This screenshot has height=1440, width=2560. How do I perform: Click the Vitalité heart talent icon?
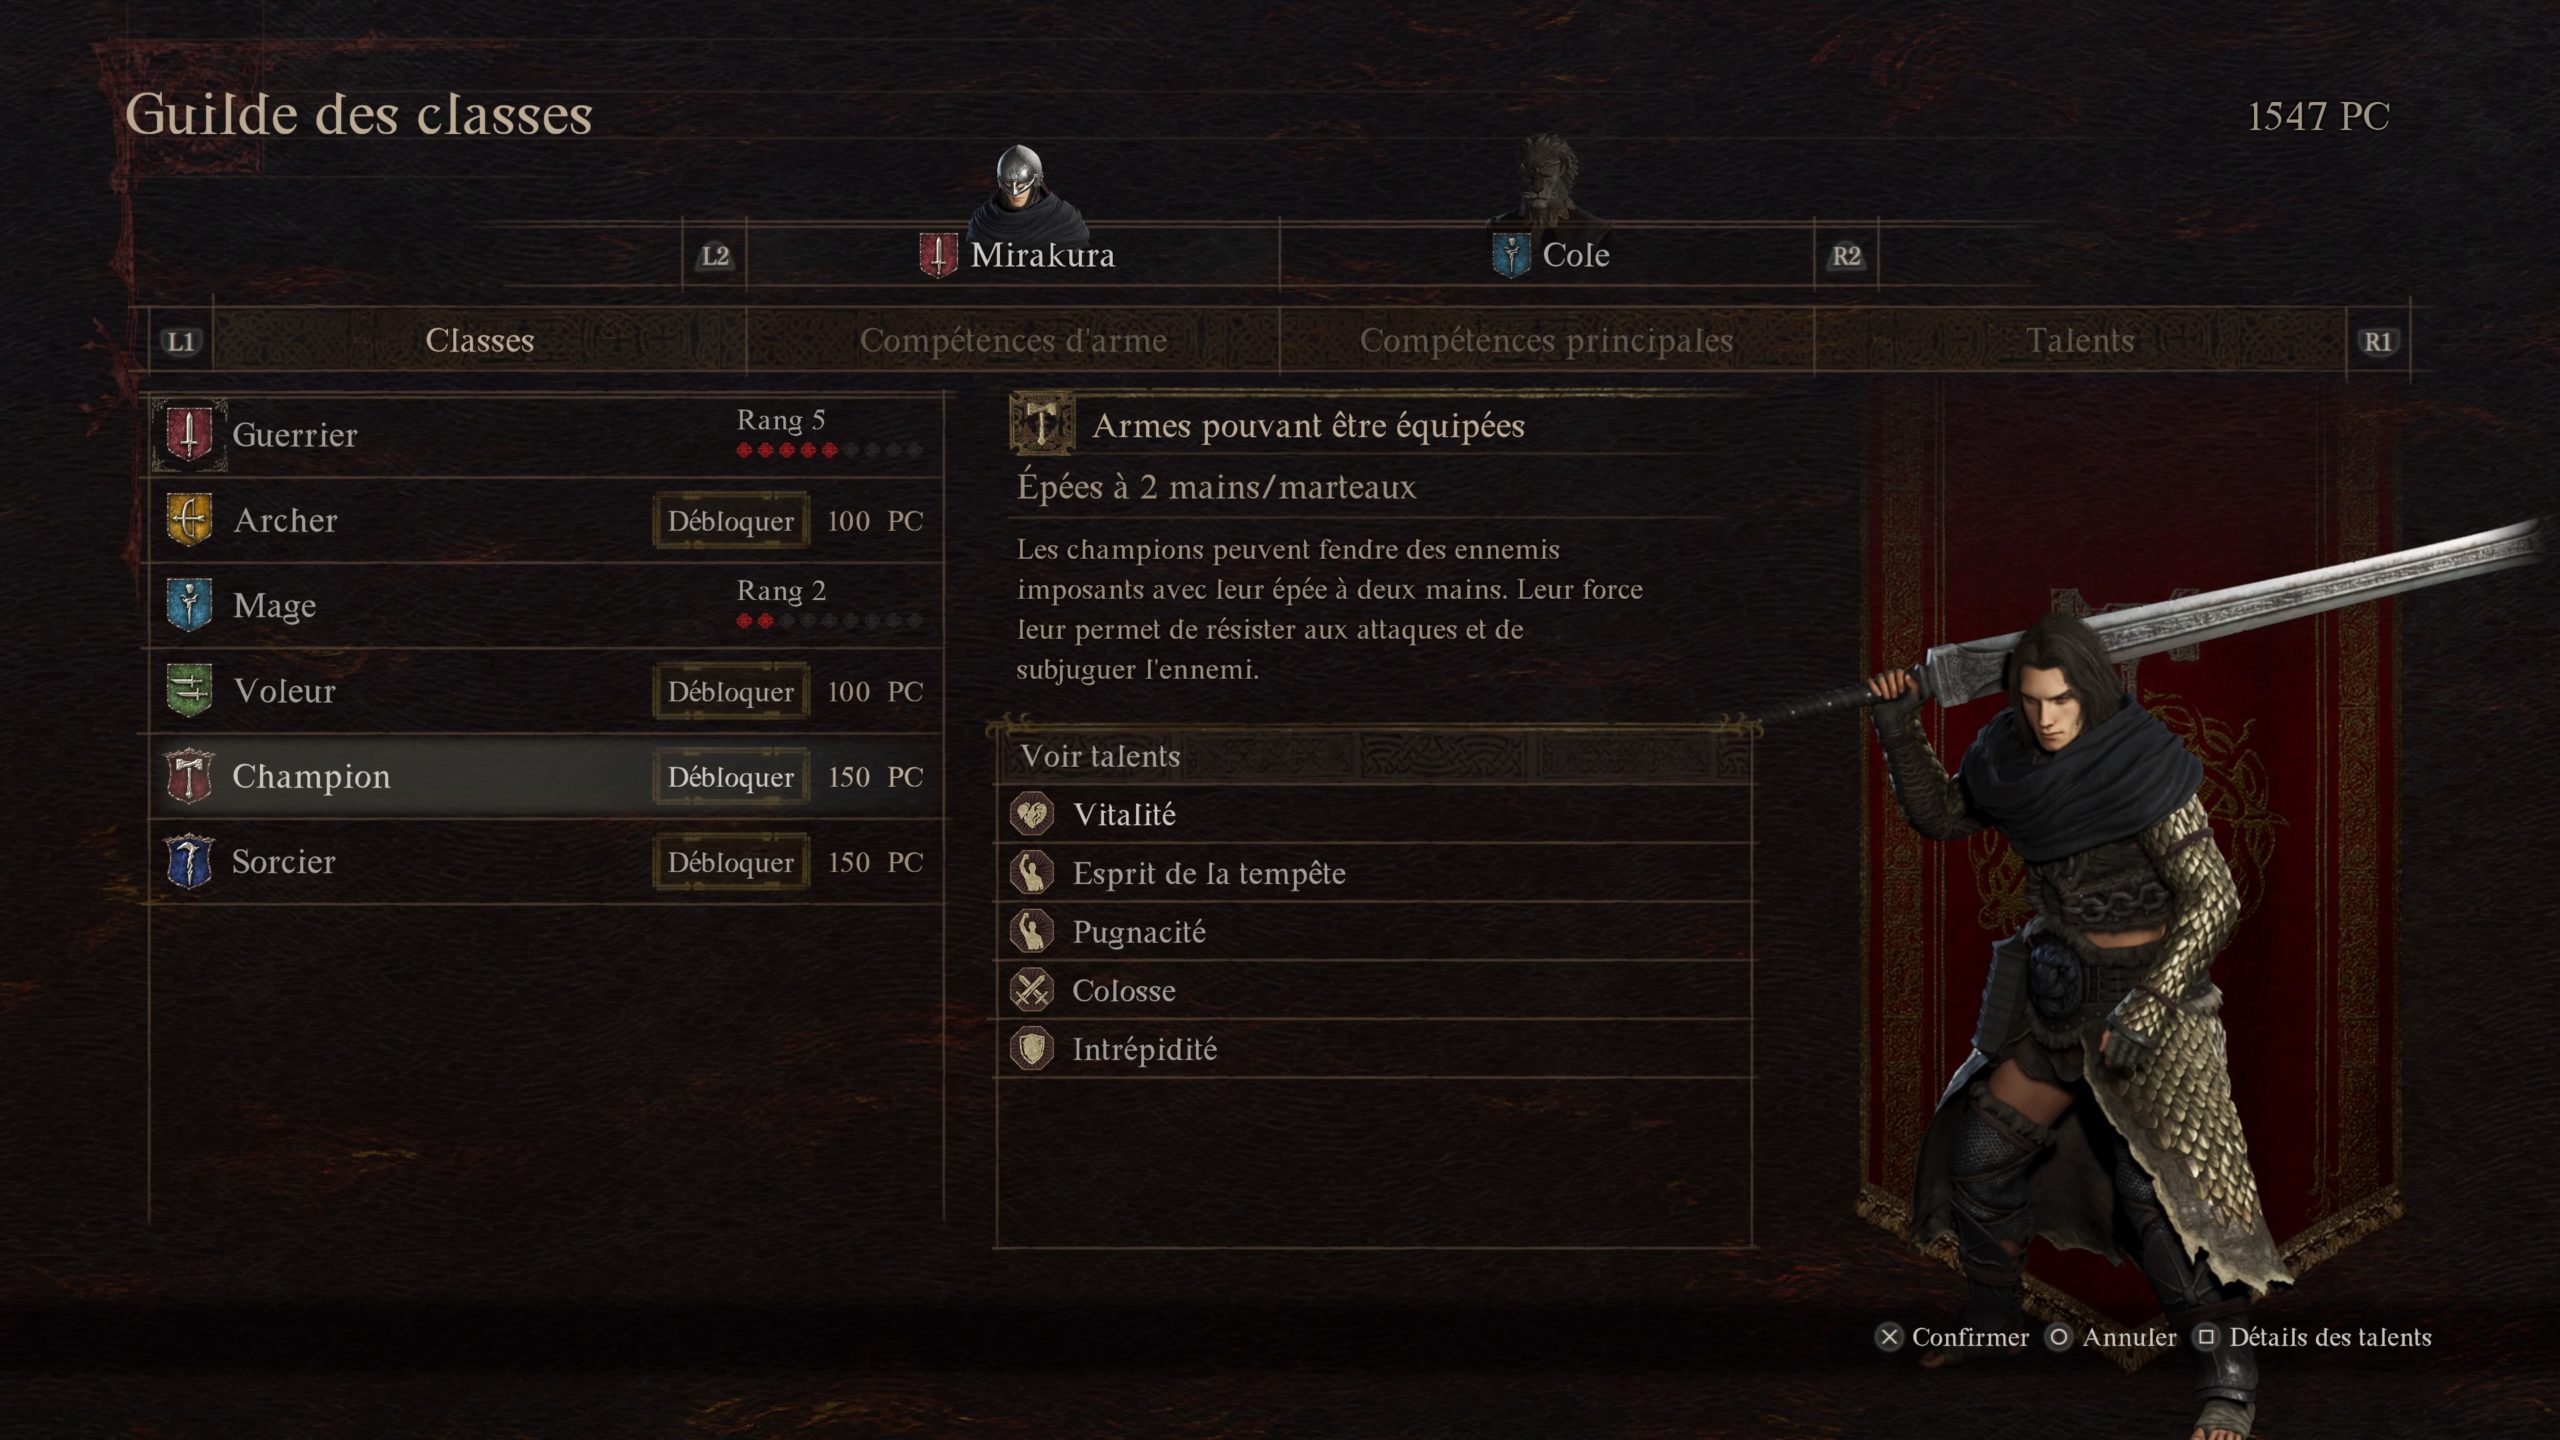pyautogui.click(x=1032, y=815)
